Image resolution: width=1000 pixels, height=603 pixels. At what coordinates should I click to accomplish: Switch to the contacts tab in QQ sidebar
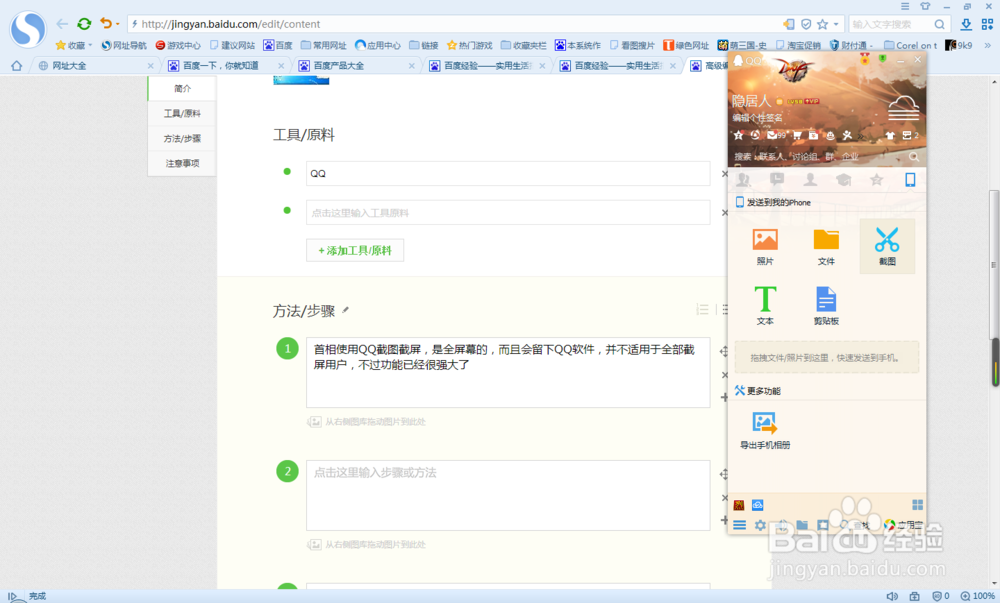click(743, 180)
